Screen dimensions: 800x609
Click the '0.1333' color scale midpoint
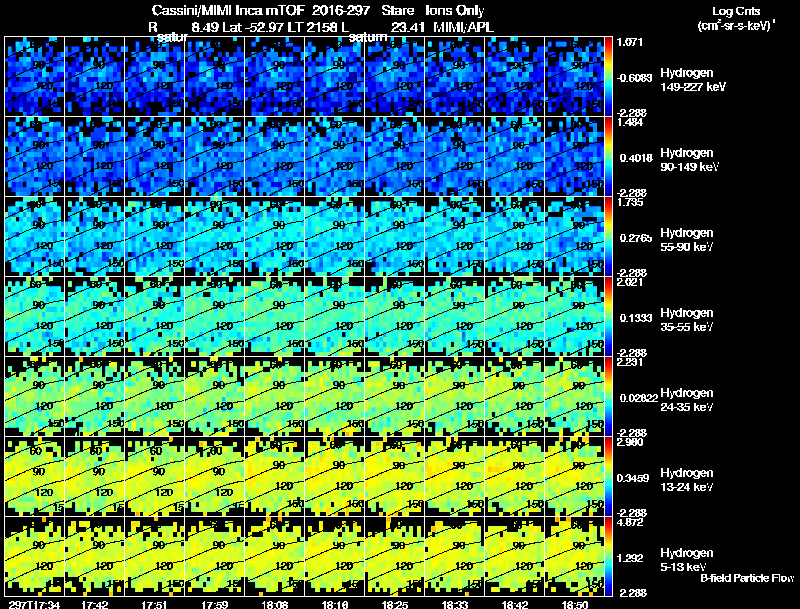(636, 318)
